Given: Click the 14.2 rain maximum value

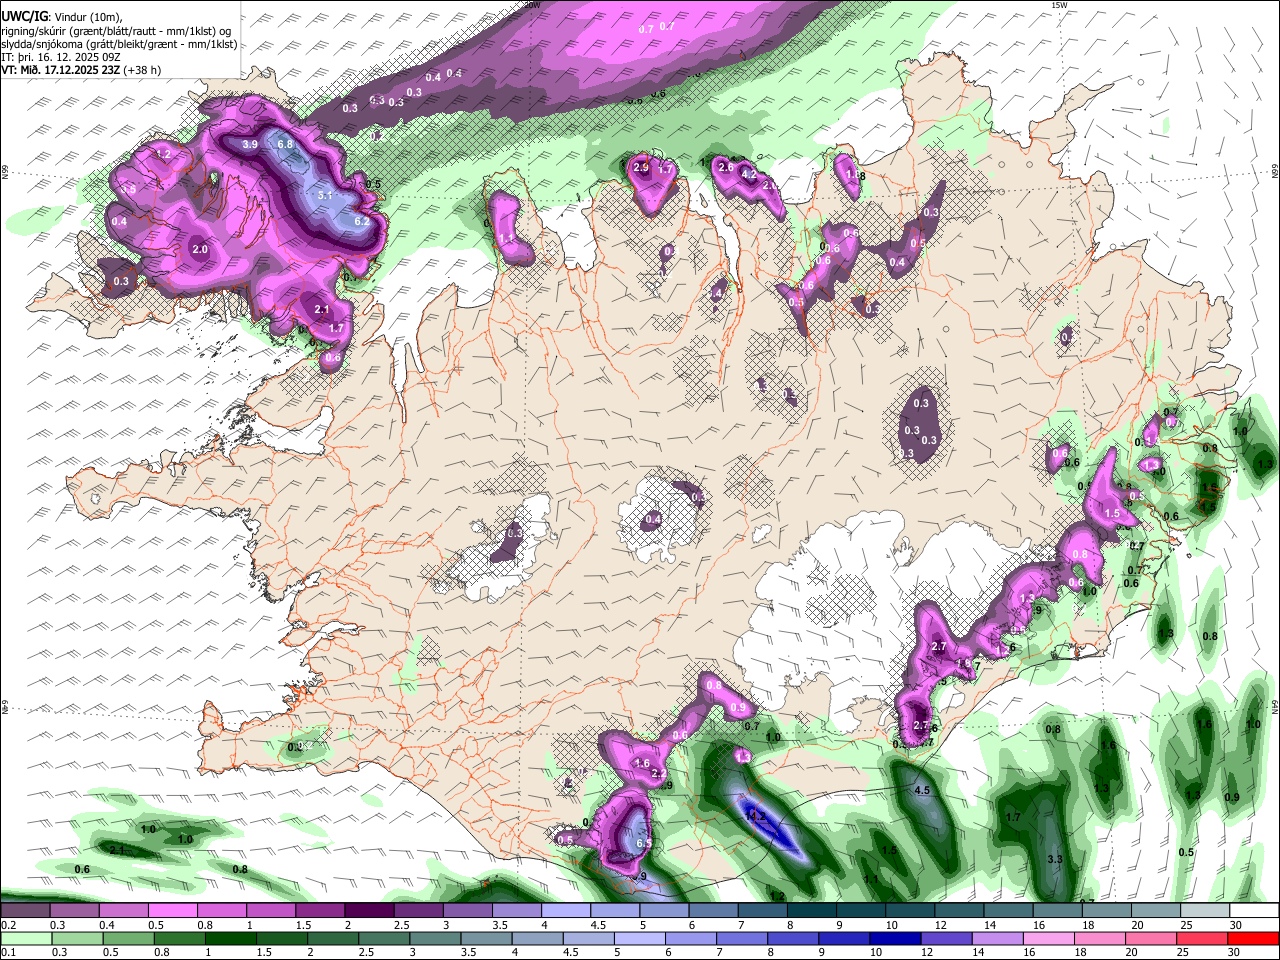Looking at the screenshot, I should tap(756, 817).
